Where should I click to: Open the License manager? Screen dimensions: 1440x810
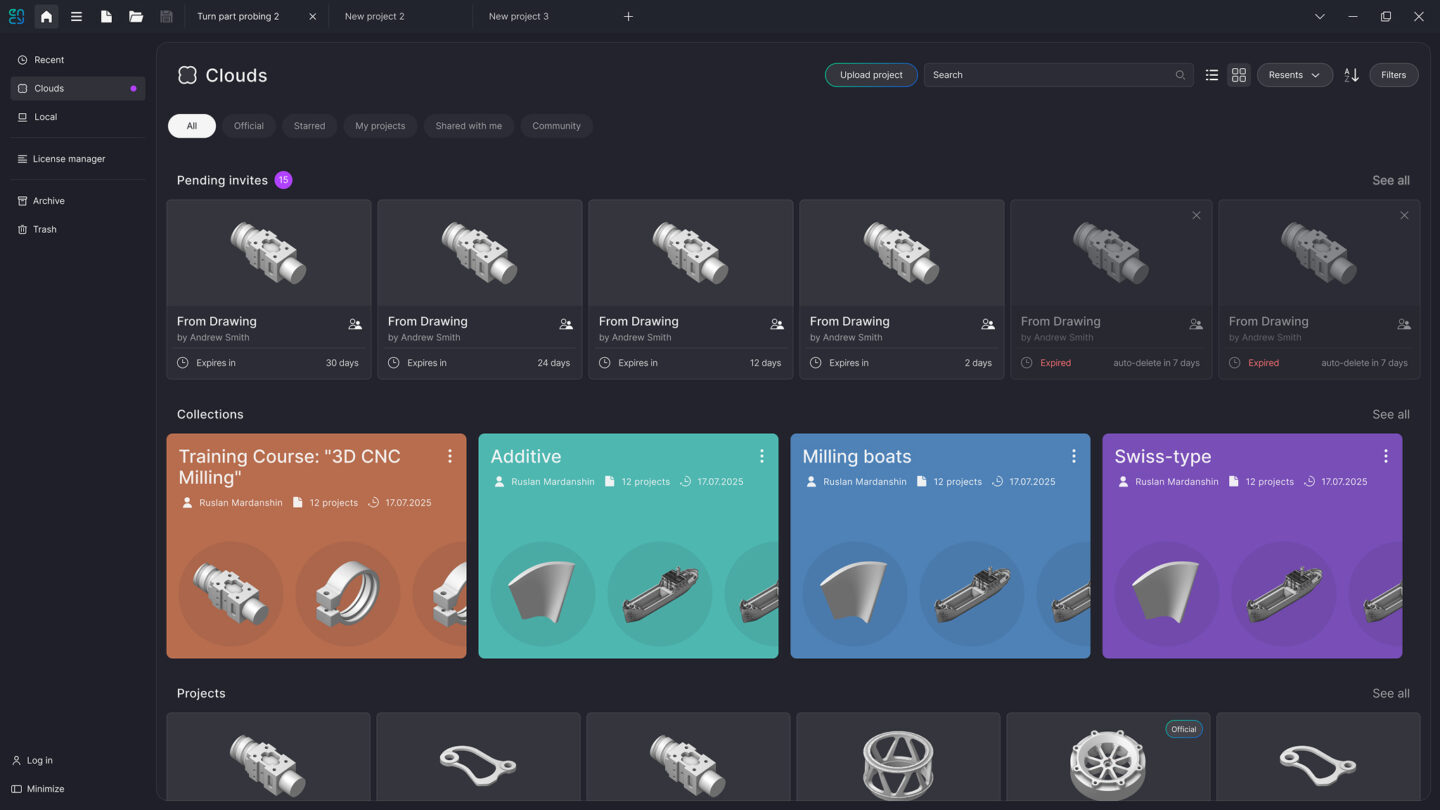[x=67, y=158]
